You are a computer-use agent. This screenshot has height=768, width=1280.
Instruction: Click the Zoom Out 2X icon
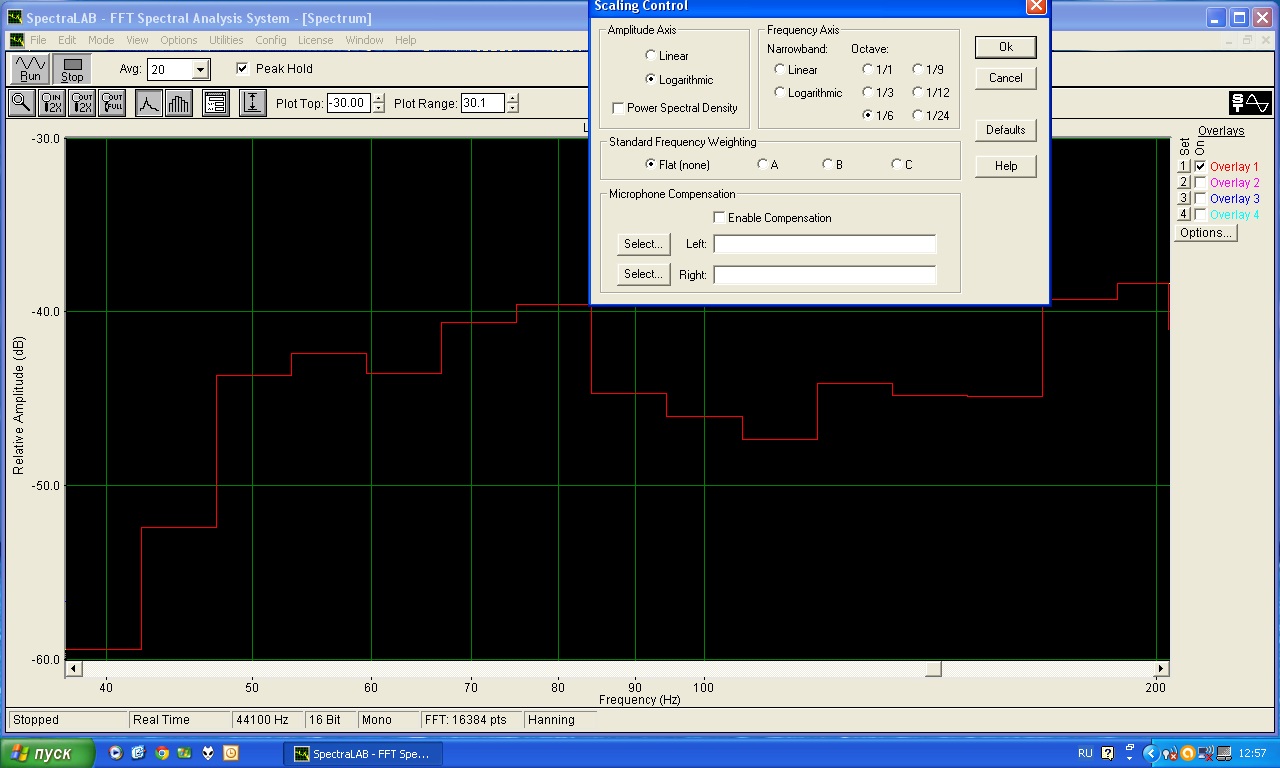point(81,103)
